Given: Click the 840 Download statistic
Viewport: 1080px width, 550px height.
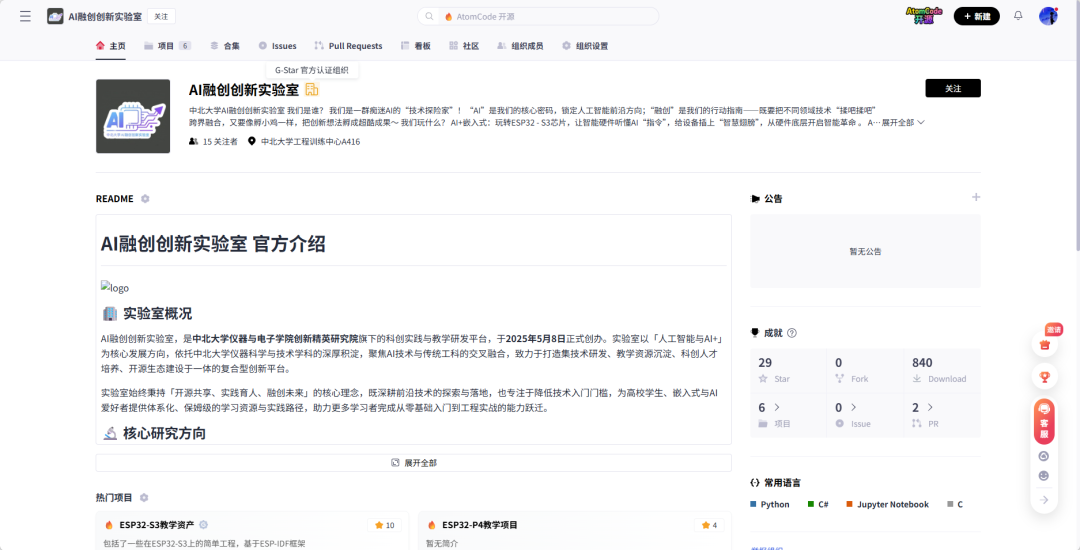Looking at the screenshot, I should [x=942, y=370].
